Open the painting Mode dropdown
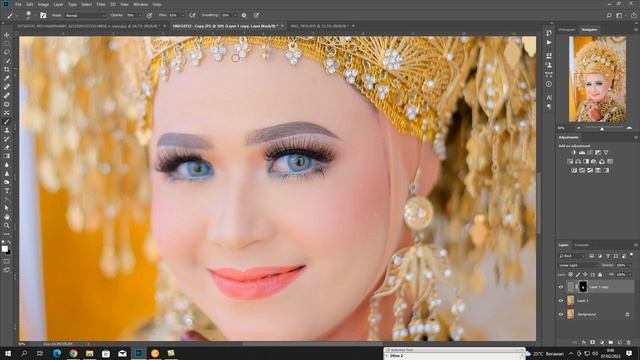The height and width of the screenshot is (360, 640). [x=85, y=15]
